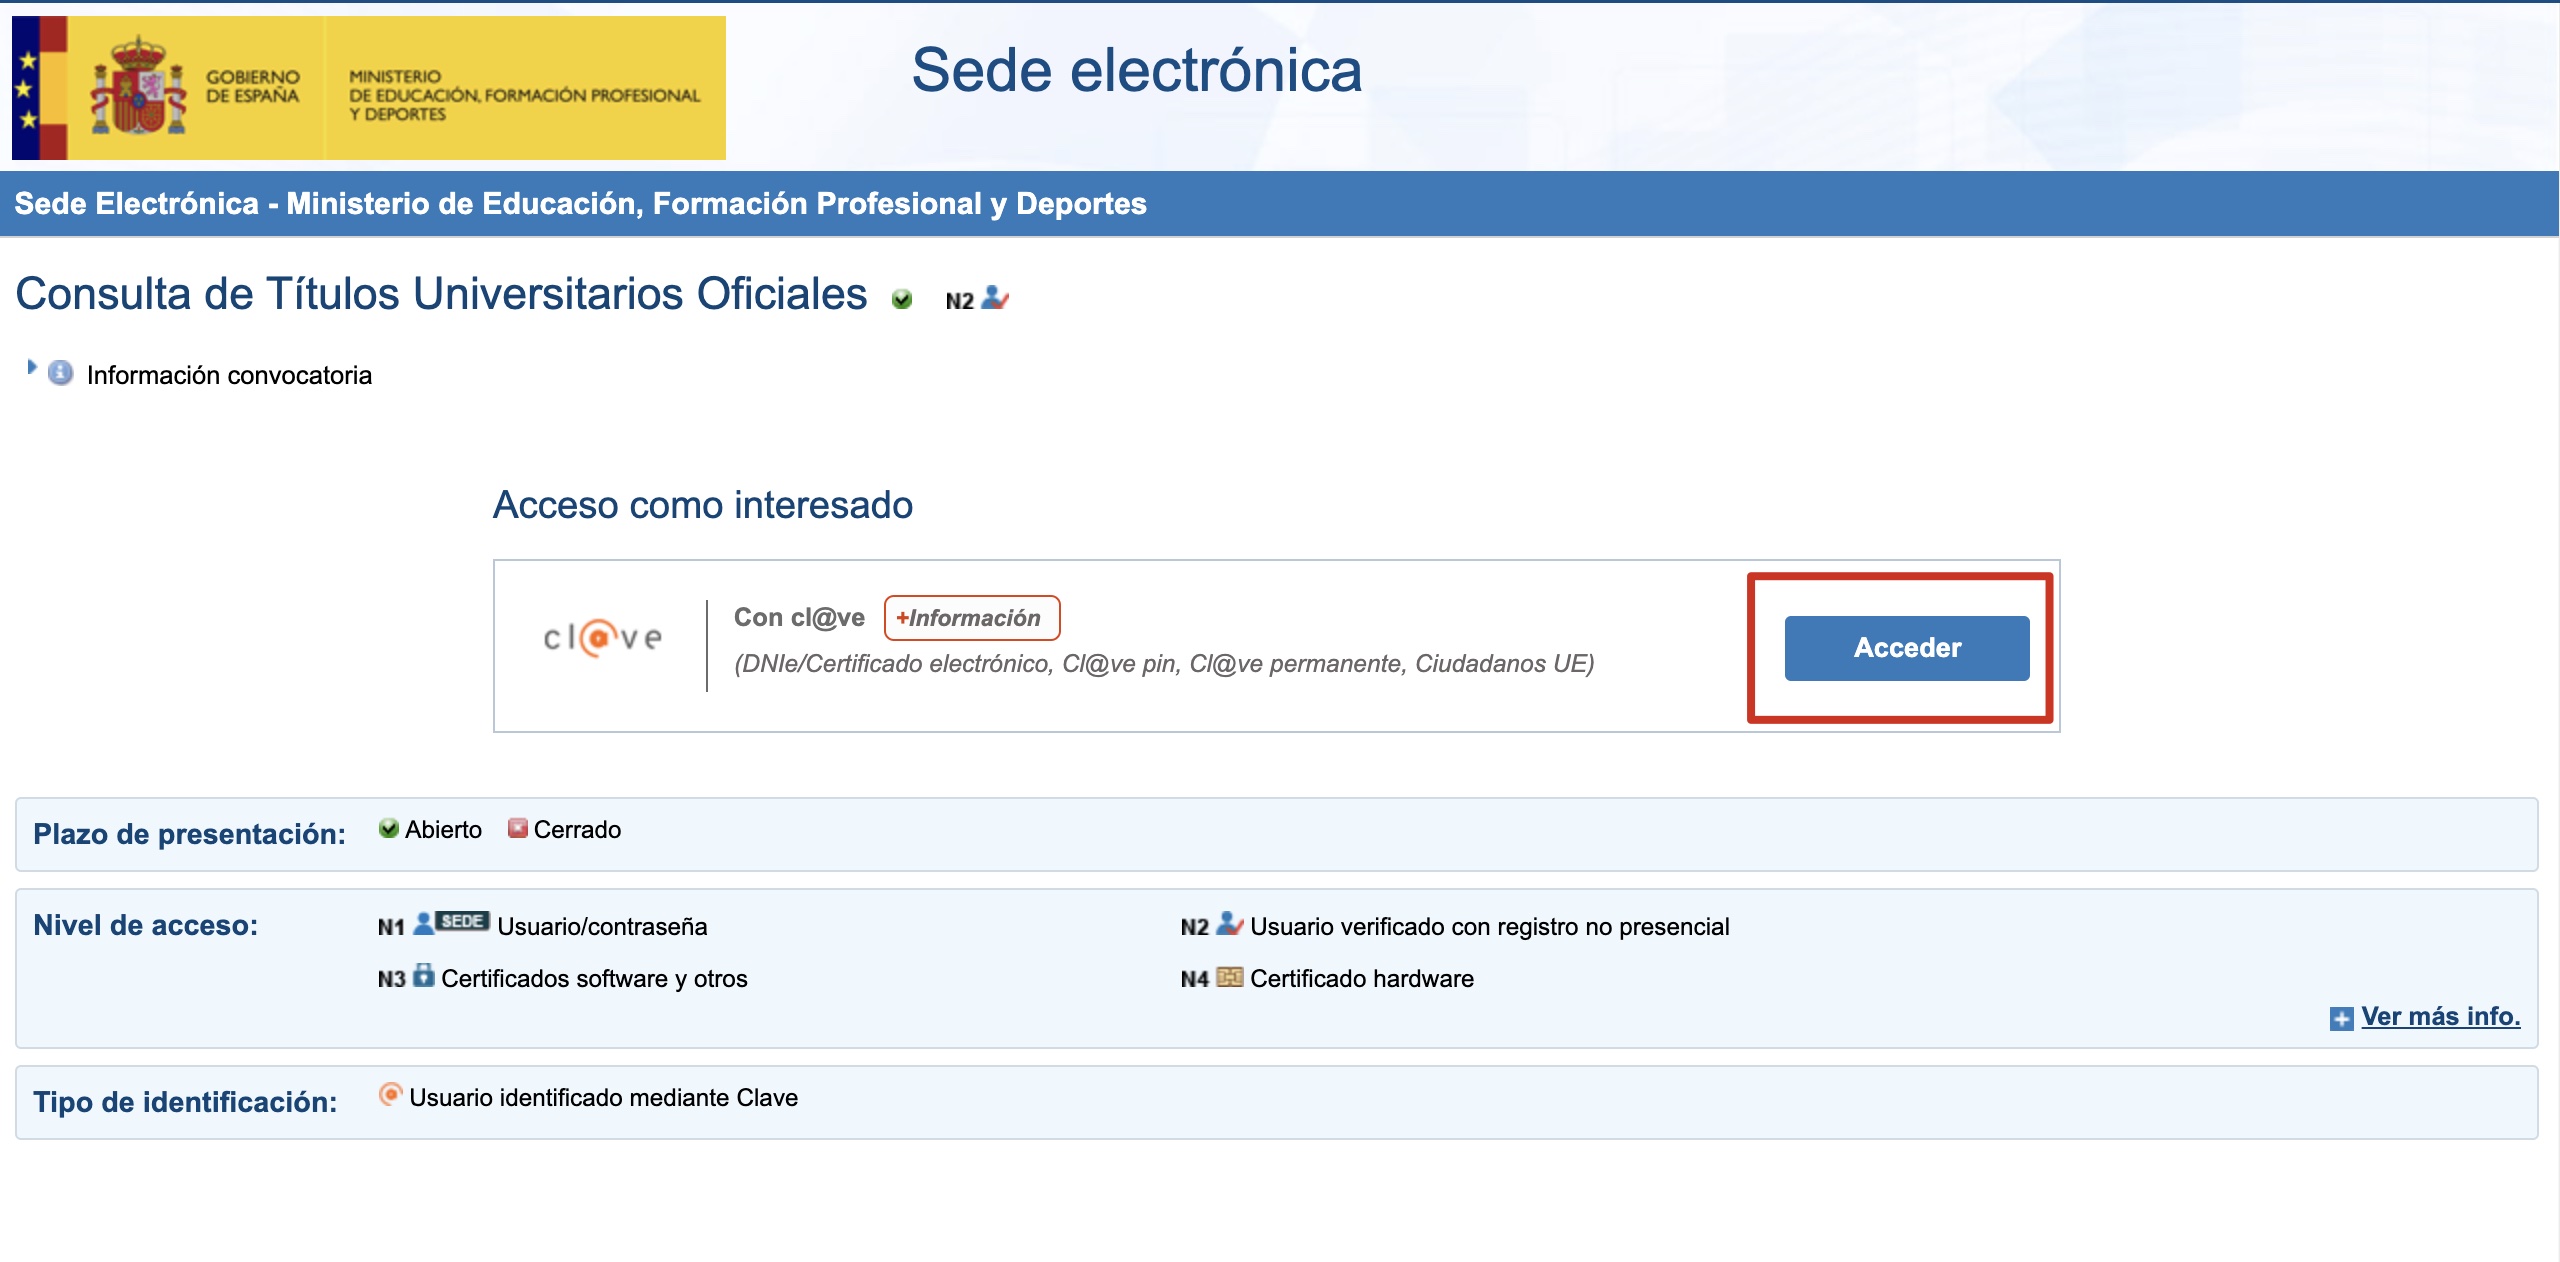This screenshot has width=2560, height=1262.
Task: Click the Usuario/contraseña label
Action: 602,927
